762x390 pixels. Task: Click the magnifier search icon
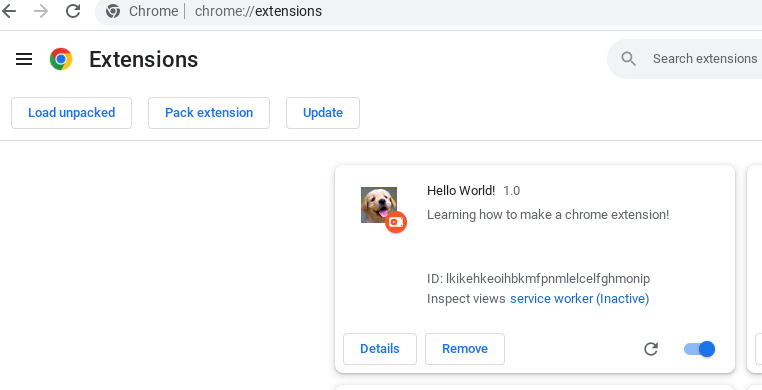pos(628,59)
